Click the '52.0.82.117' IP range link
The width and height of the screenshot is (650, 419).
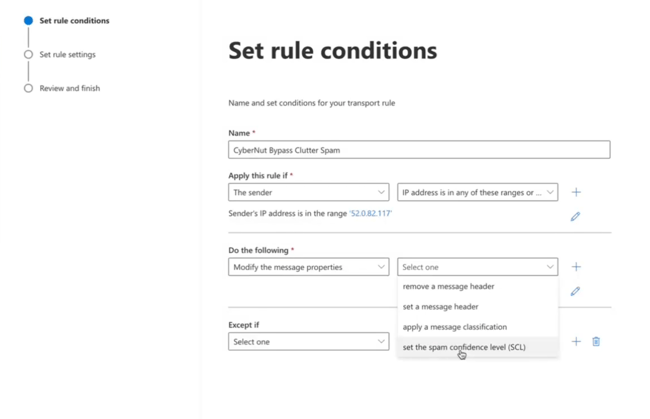point(370,213)
